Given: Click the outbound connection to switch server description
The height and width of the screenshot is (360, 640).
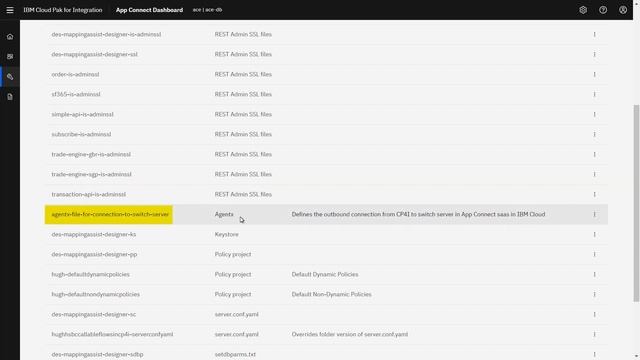Looking at the screenshot, I should click(x=418, y=214).
